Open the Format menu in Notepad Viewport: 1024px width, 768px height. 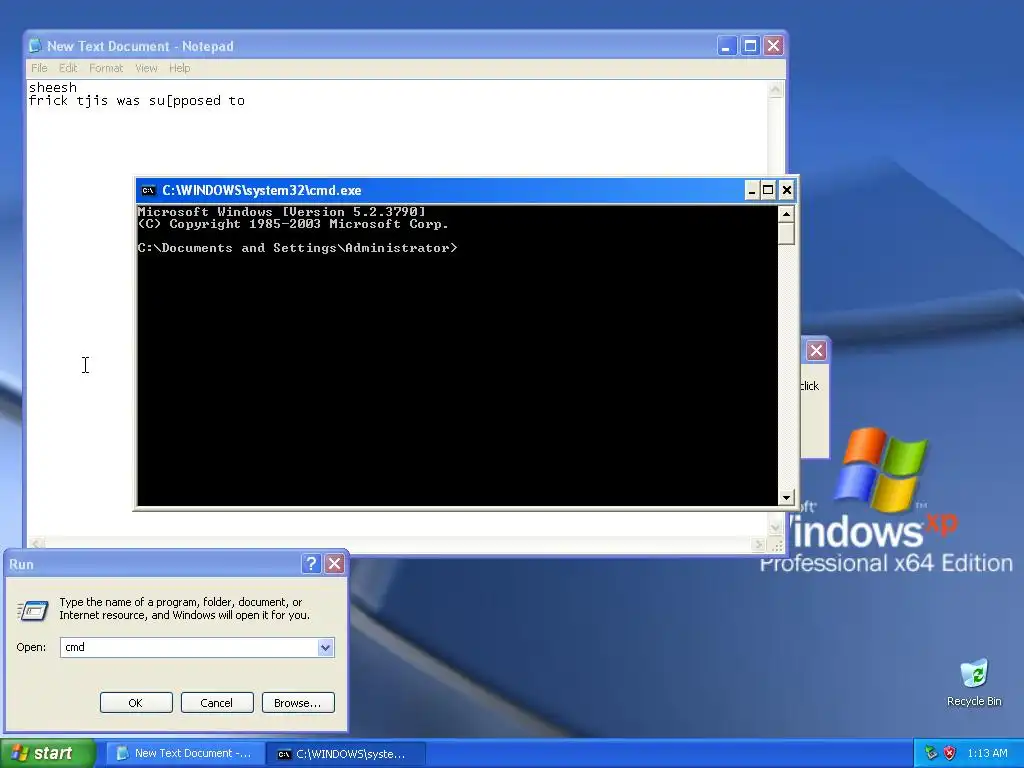[x=106, y=68]
